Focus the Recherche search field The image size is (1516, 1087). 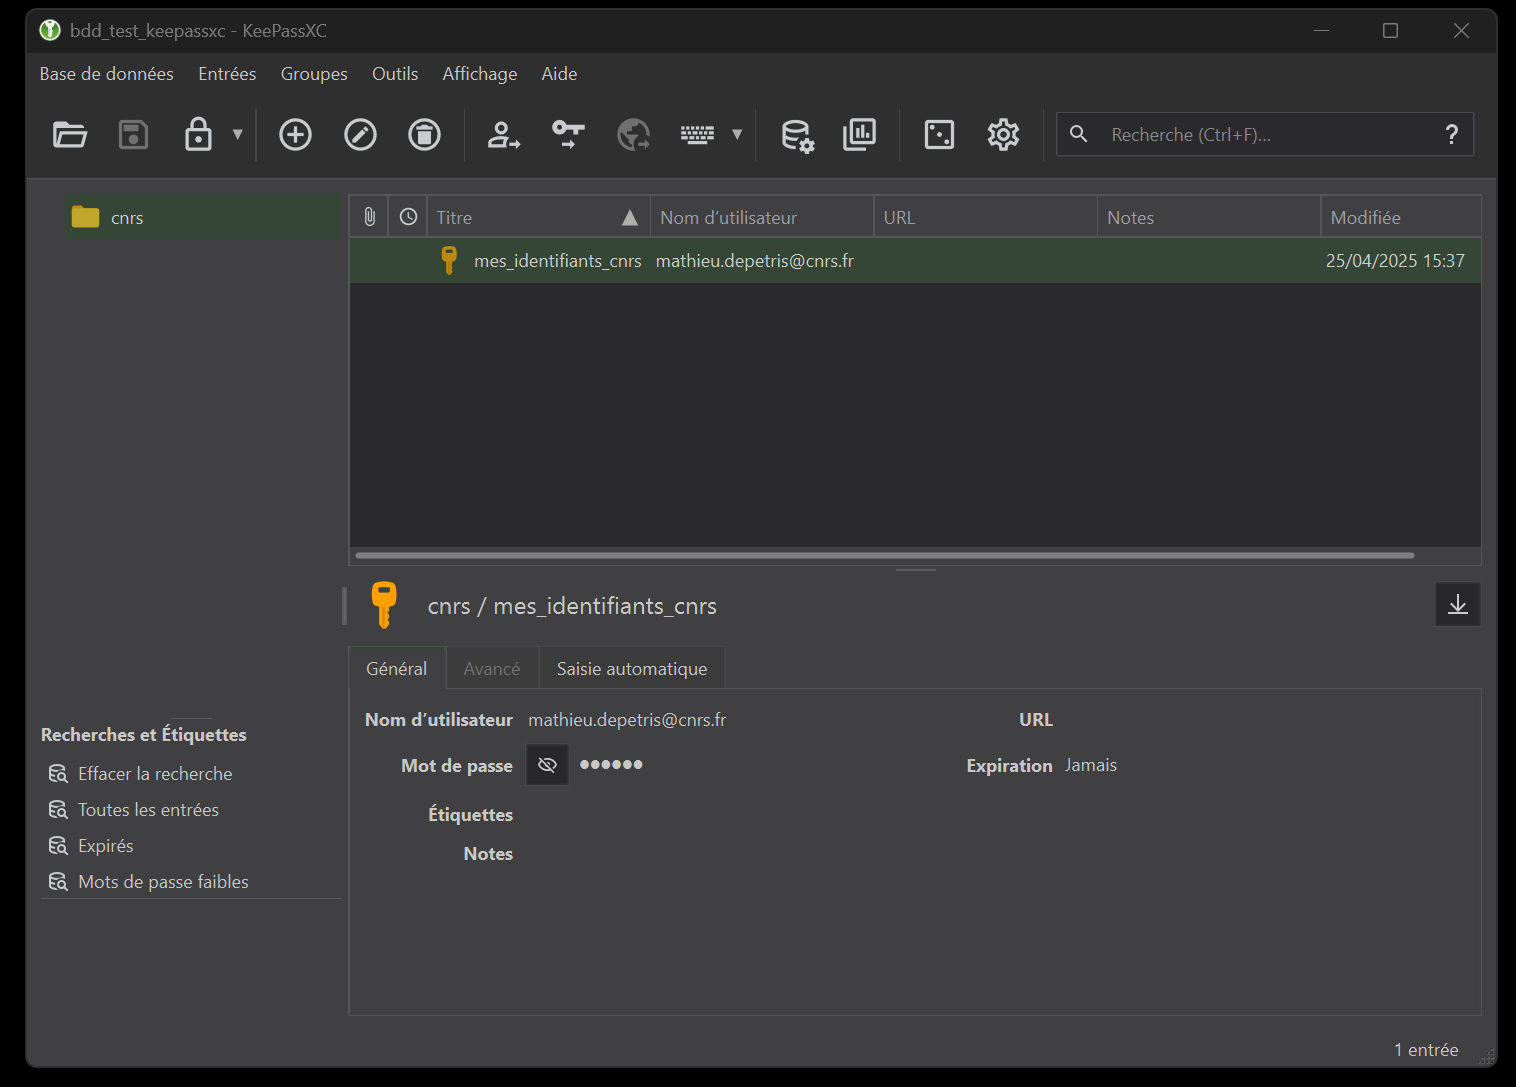(1265, 134)
